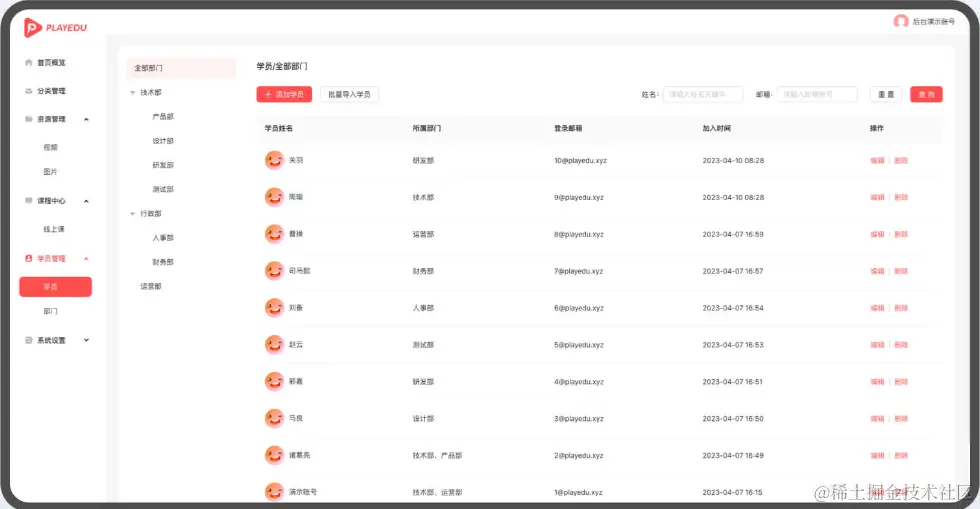Image resolution: width=980 pixels, height=509 pixels.
Task: Click 编辑 in the 司马懿 row
Action: pyautogui.click(x=878, y=271)
